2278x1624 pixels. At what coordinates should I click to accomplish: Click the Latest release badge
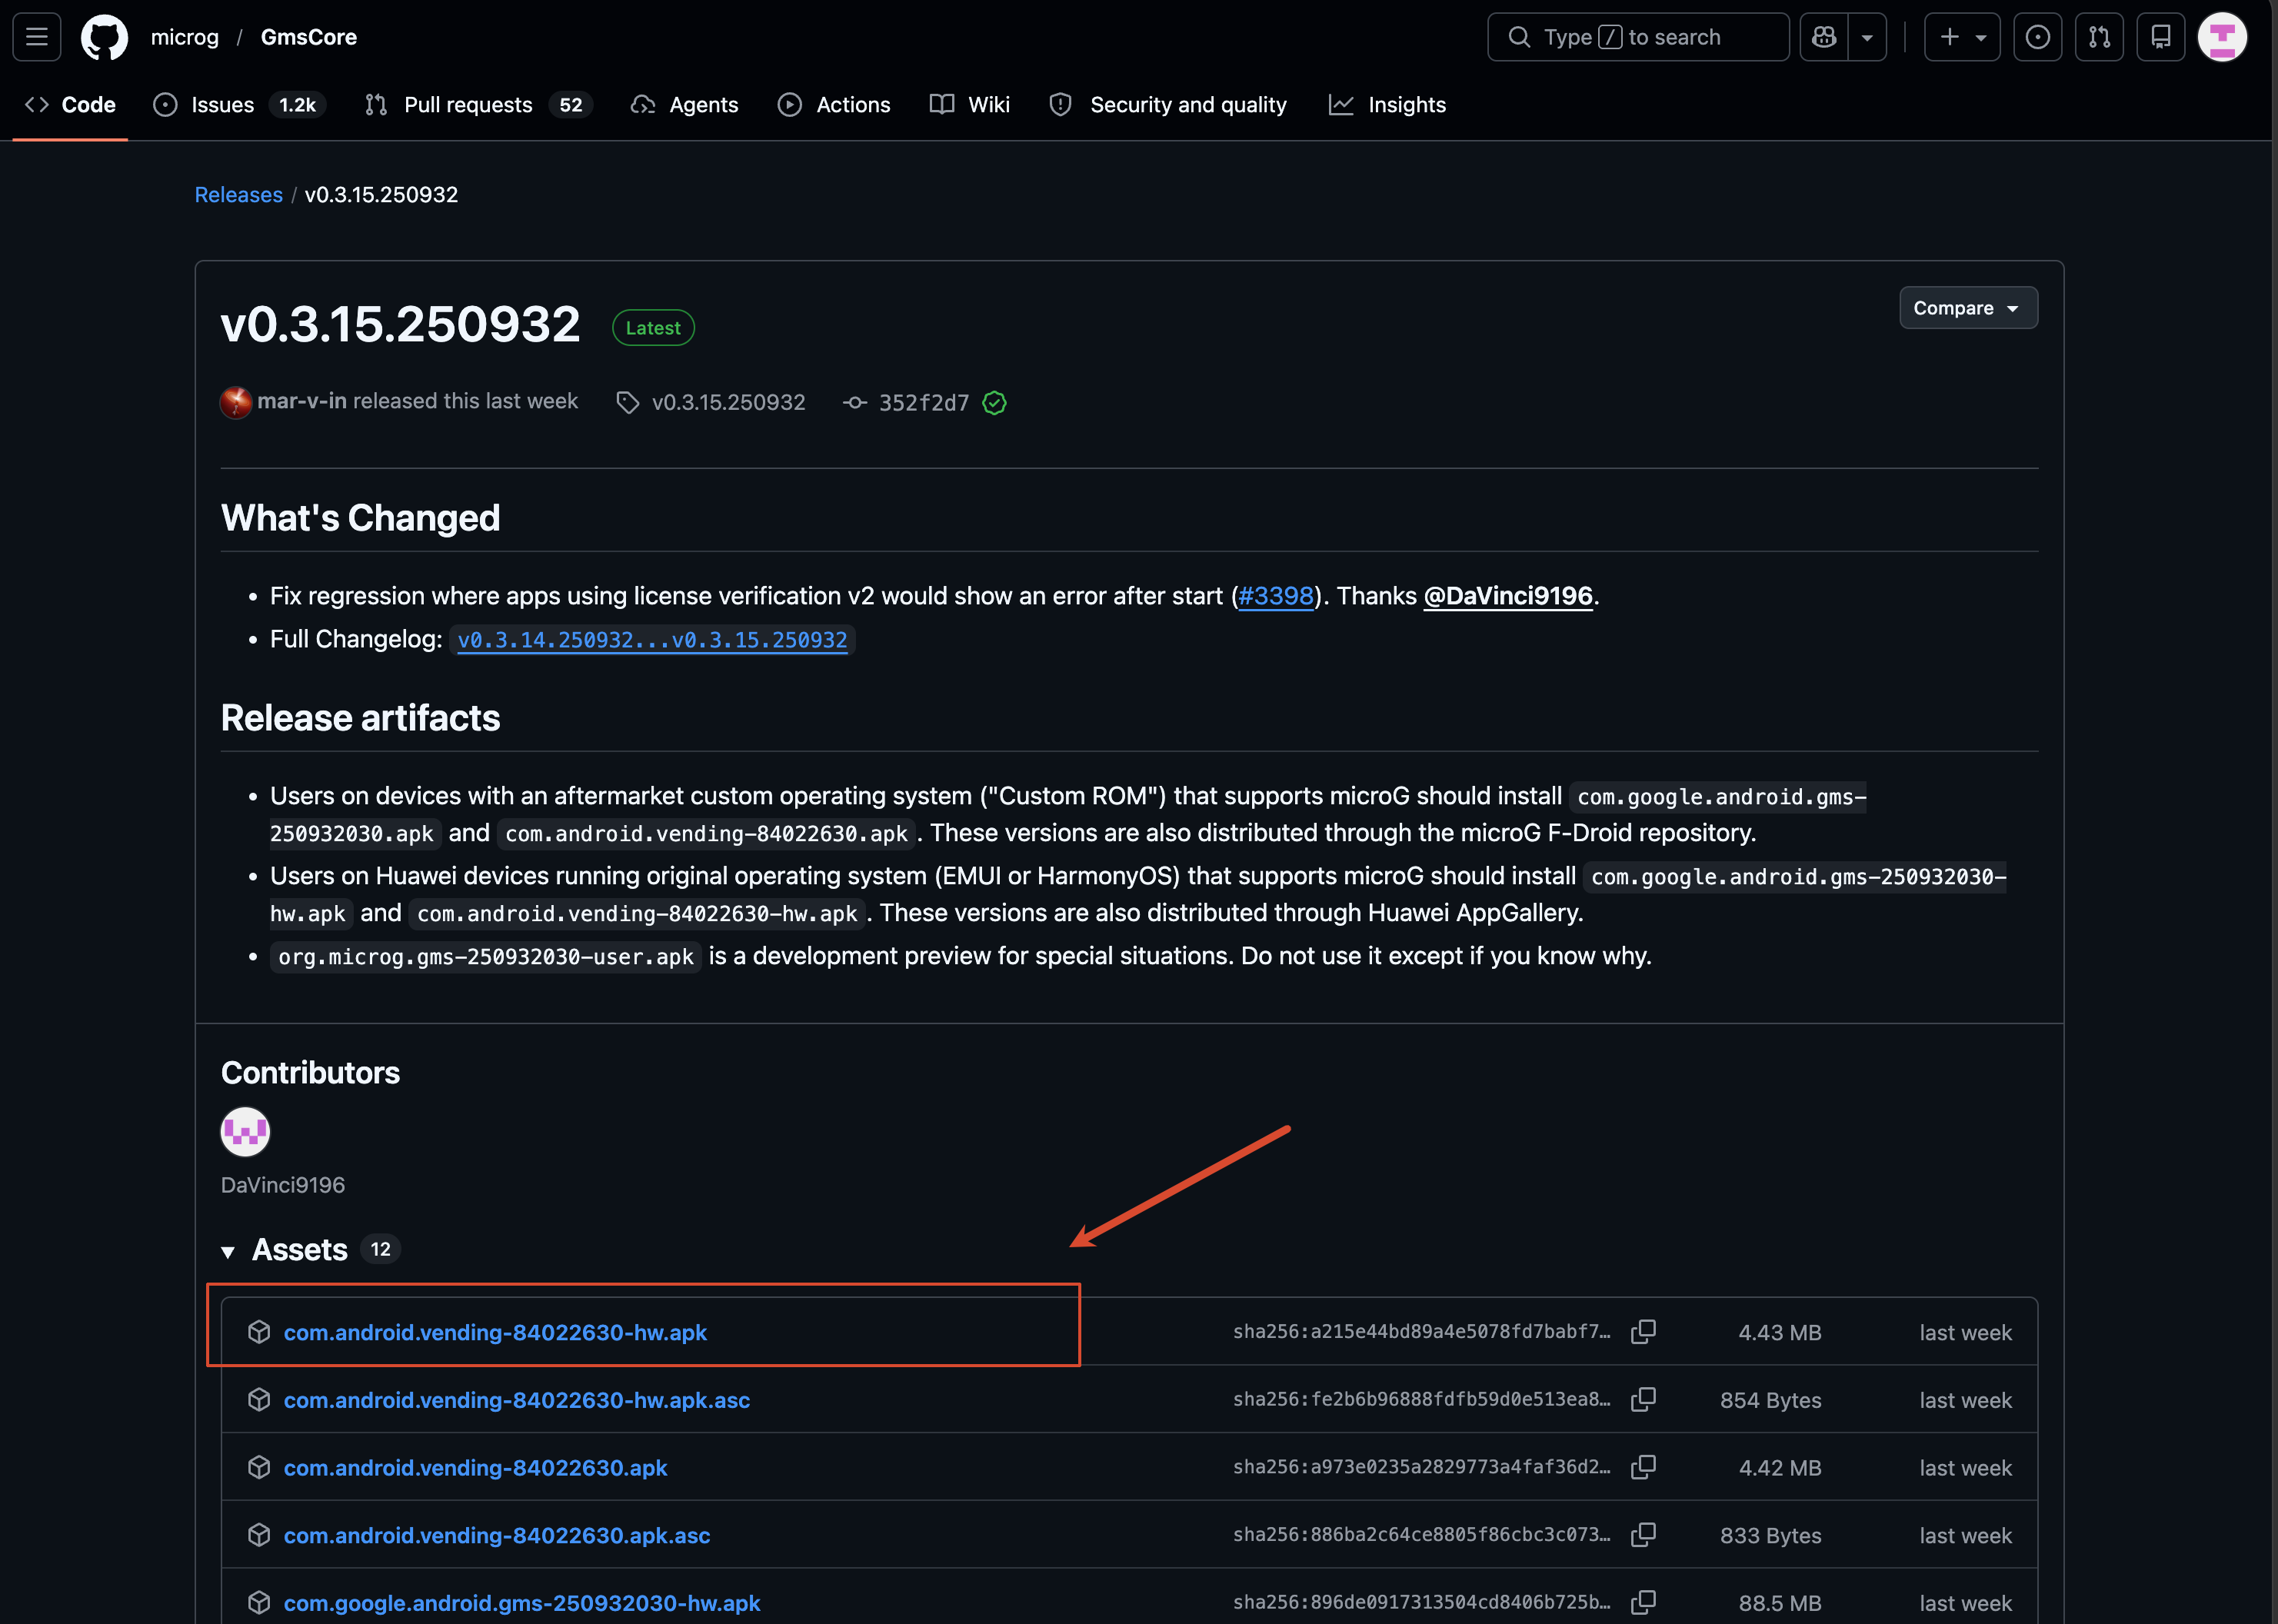(653, 328)
